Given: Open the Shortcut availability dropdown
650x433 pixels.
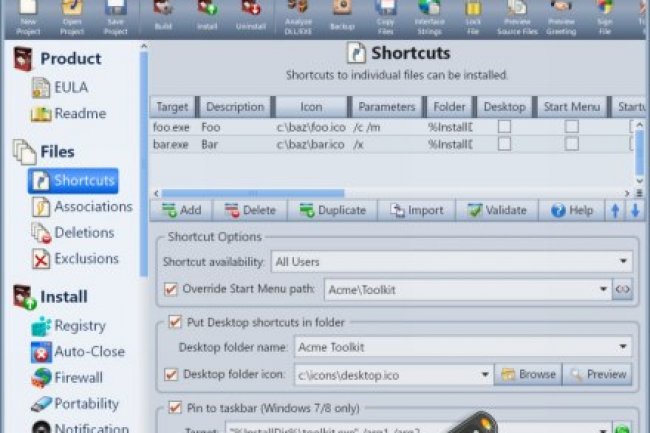Looking at the screenshot, I should (623, 261).
